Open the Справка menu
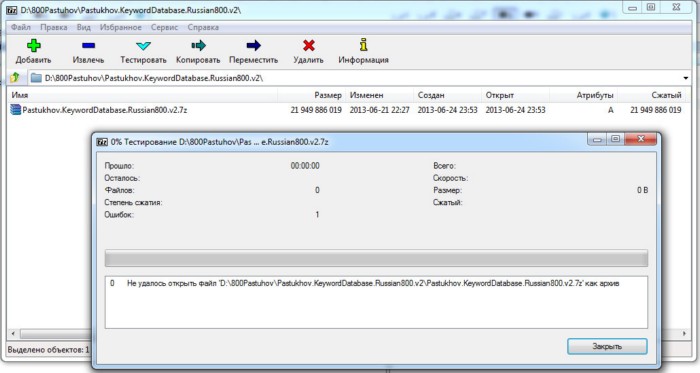Viewport: 700px width, 373px height. pos(203,27)
